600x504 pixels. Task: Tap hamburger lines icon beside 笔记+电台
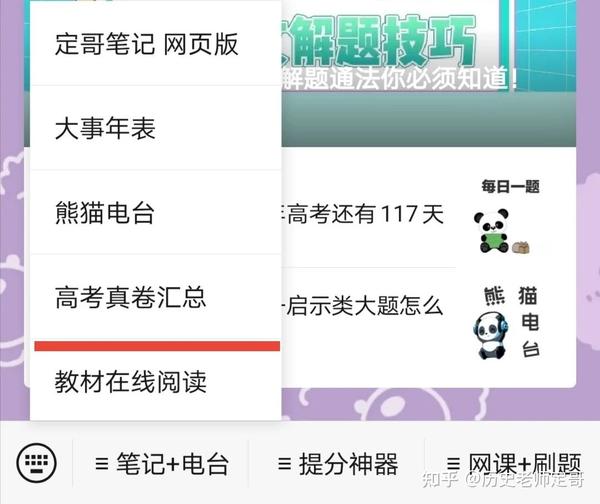pyautogui.click(x=102, y=464)
